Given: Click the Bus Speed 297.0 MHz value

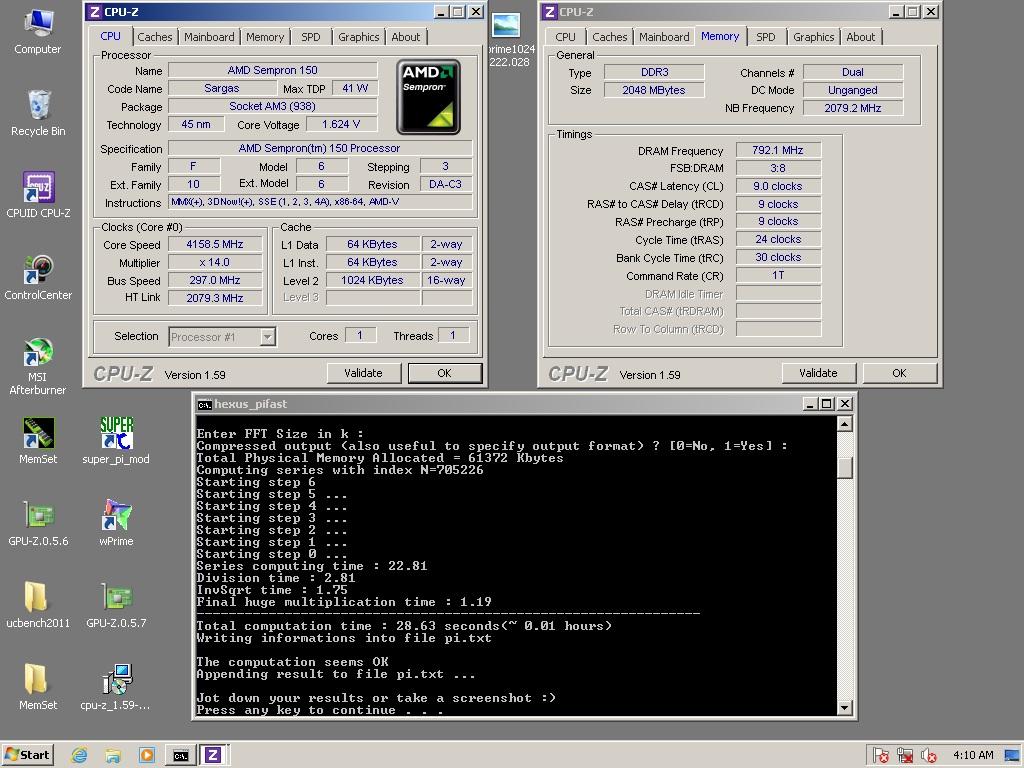Looking at the screenshot, I should (215, 280).
